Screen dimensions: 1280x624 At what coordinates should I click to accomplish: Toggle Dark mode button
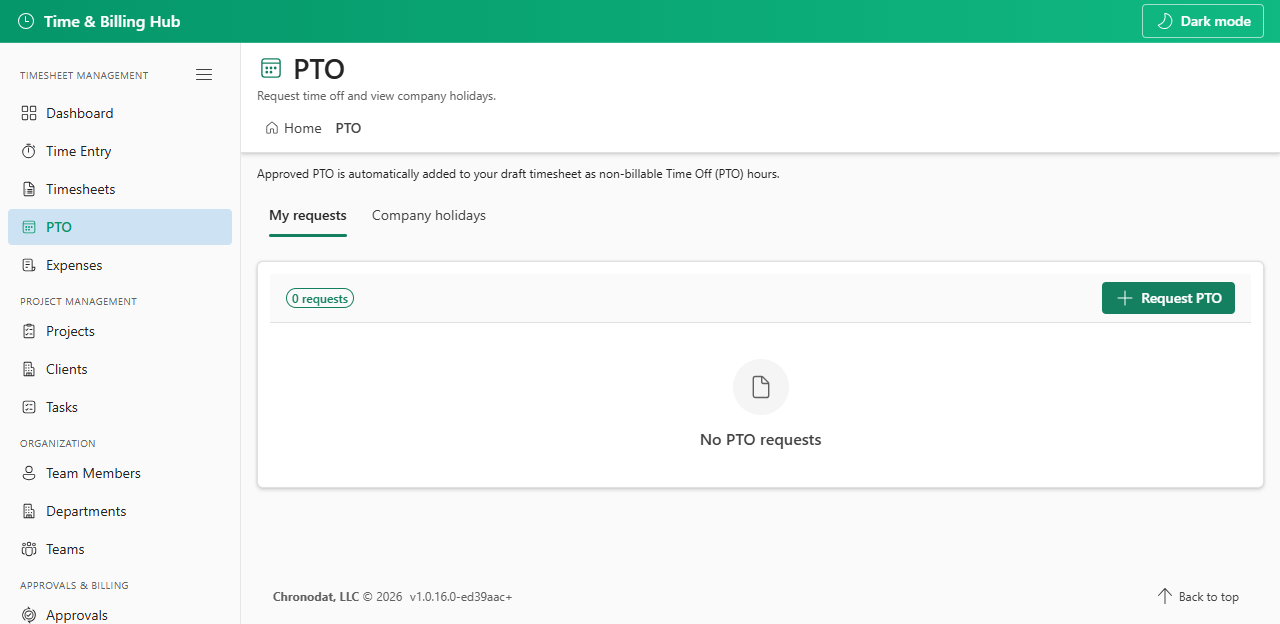1203,21
